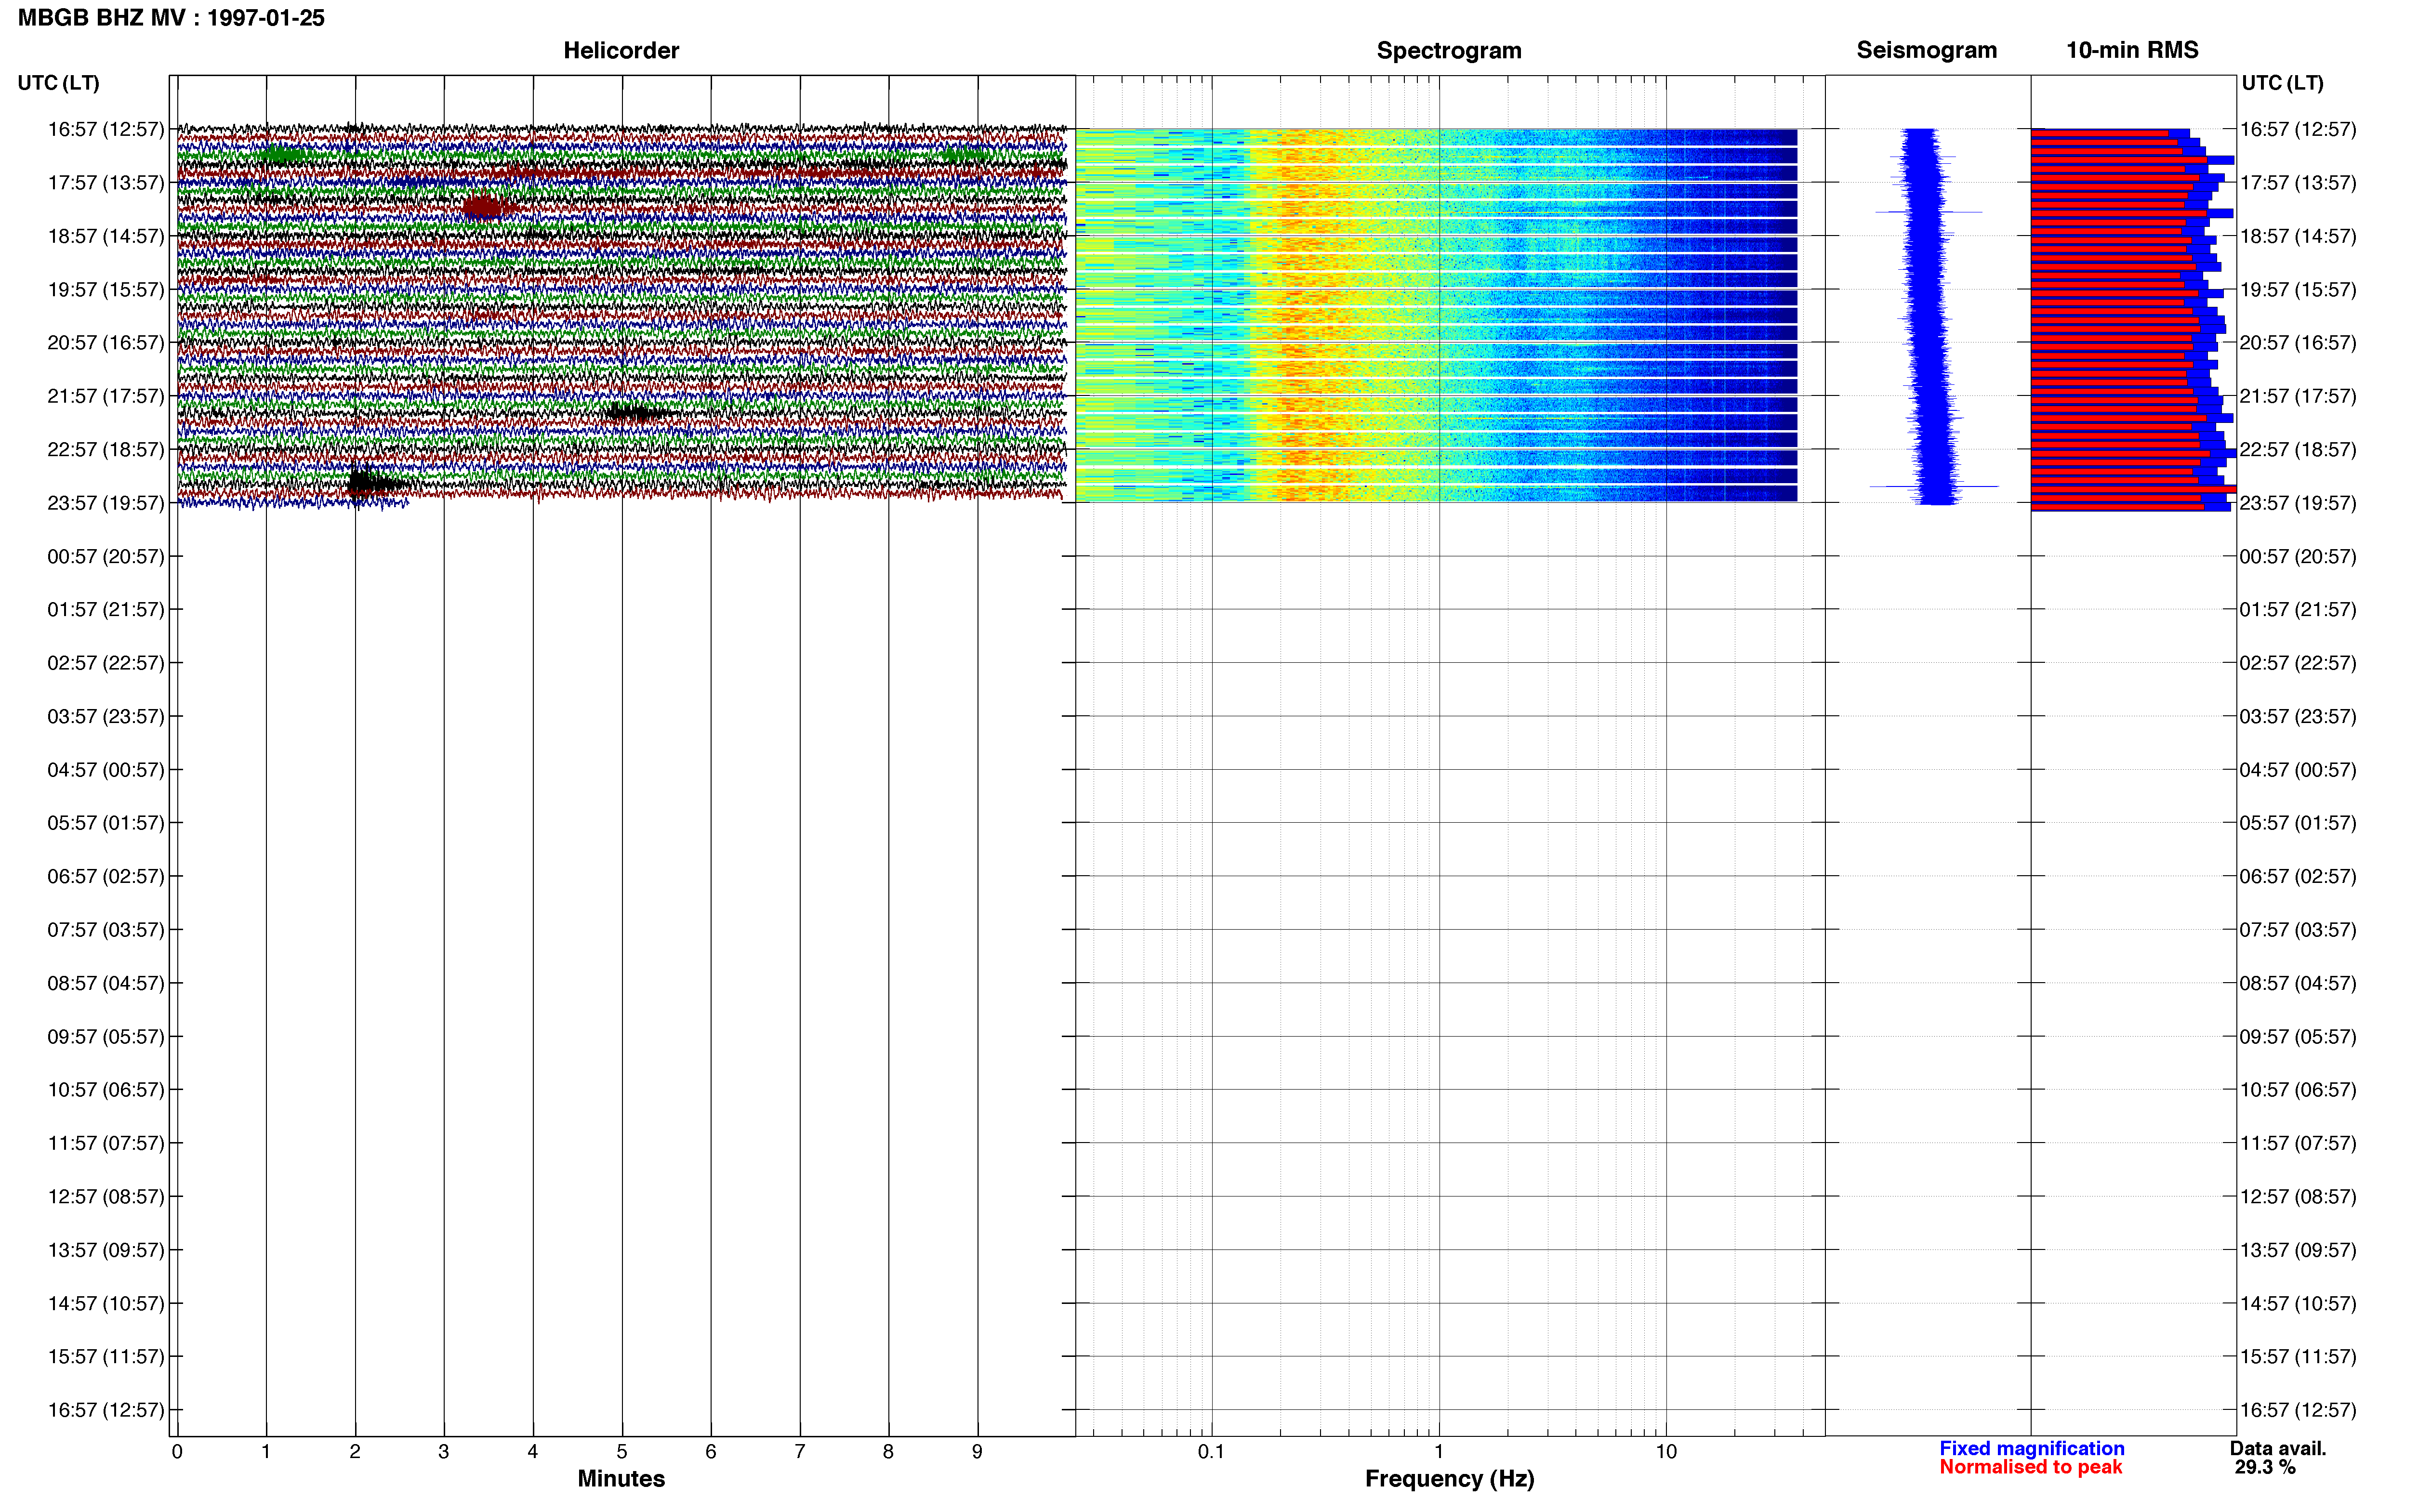Click the RMS-side time label '10:57 (06:57)'
This screenshot has width=2418, height=1512.
pyautogui.click(x=2298, y=1089)
